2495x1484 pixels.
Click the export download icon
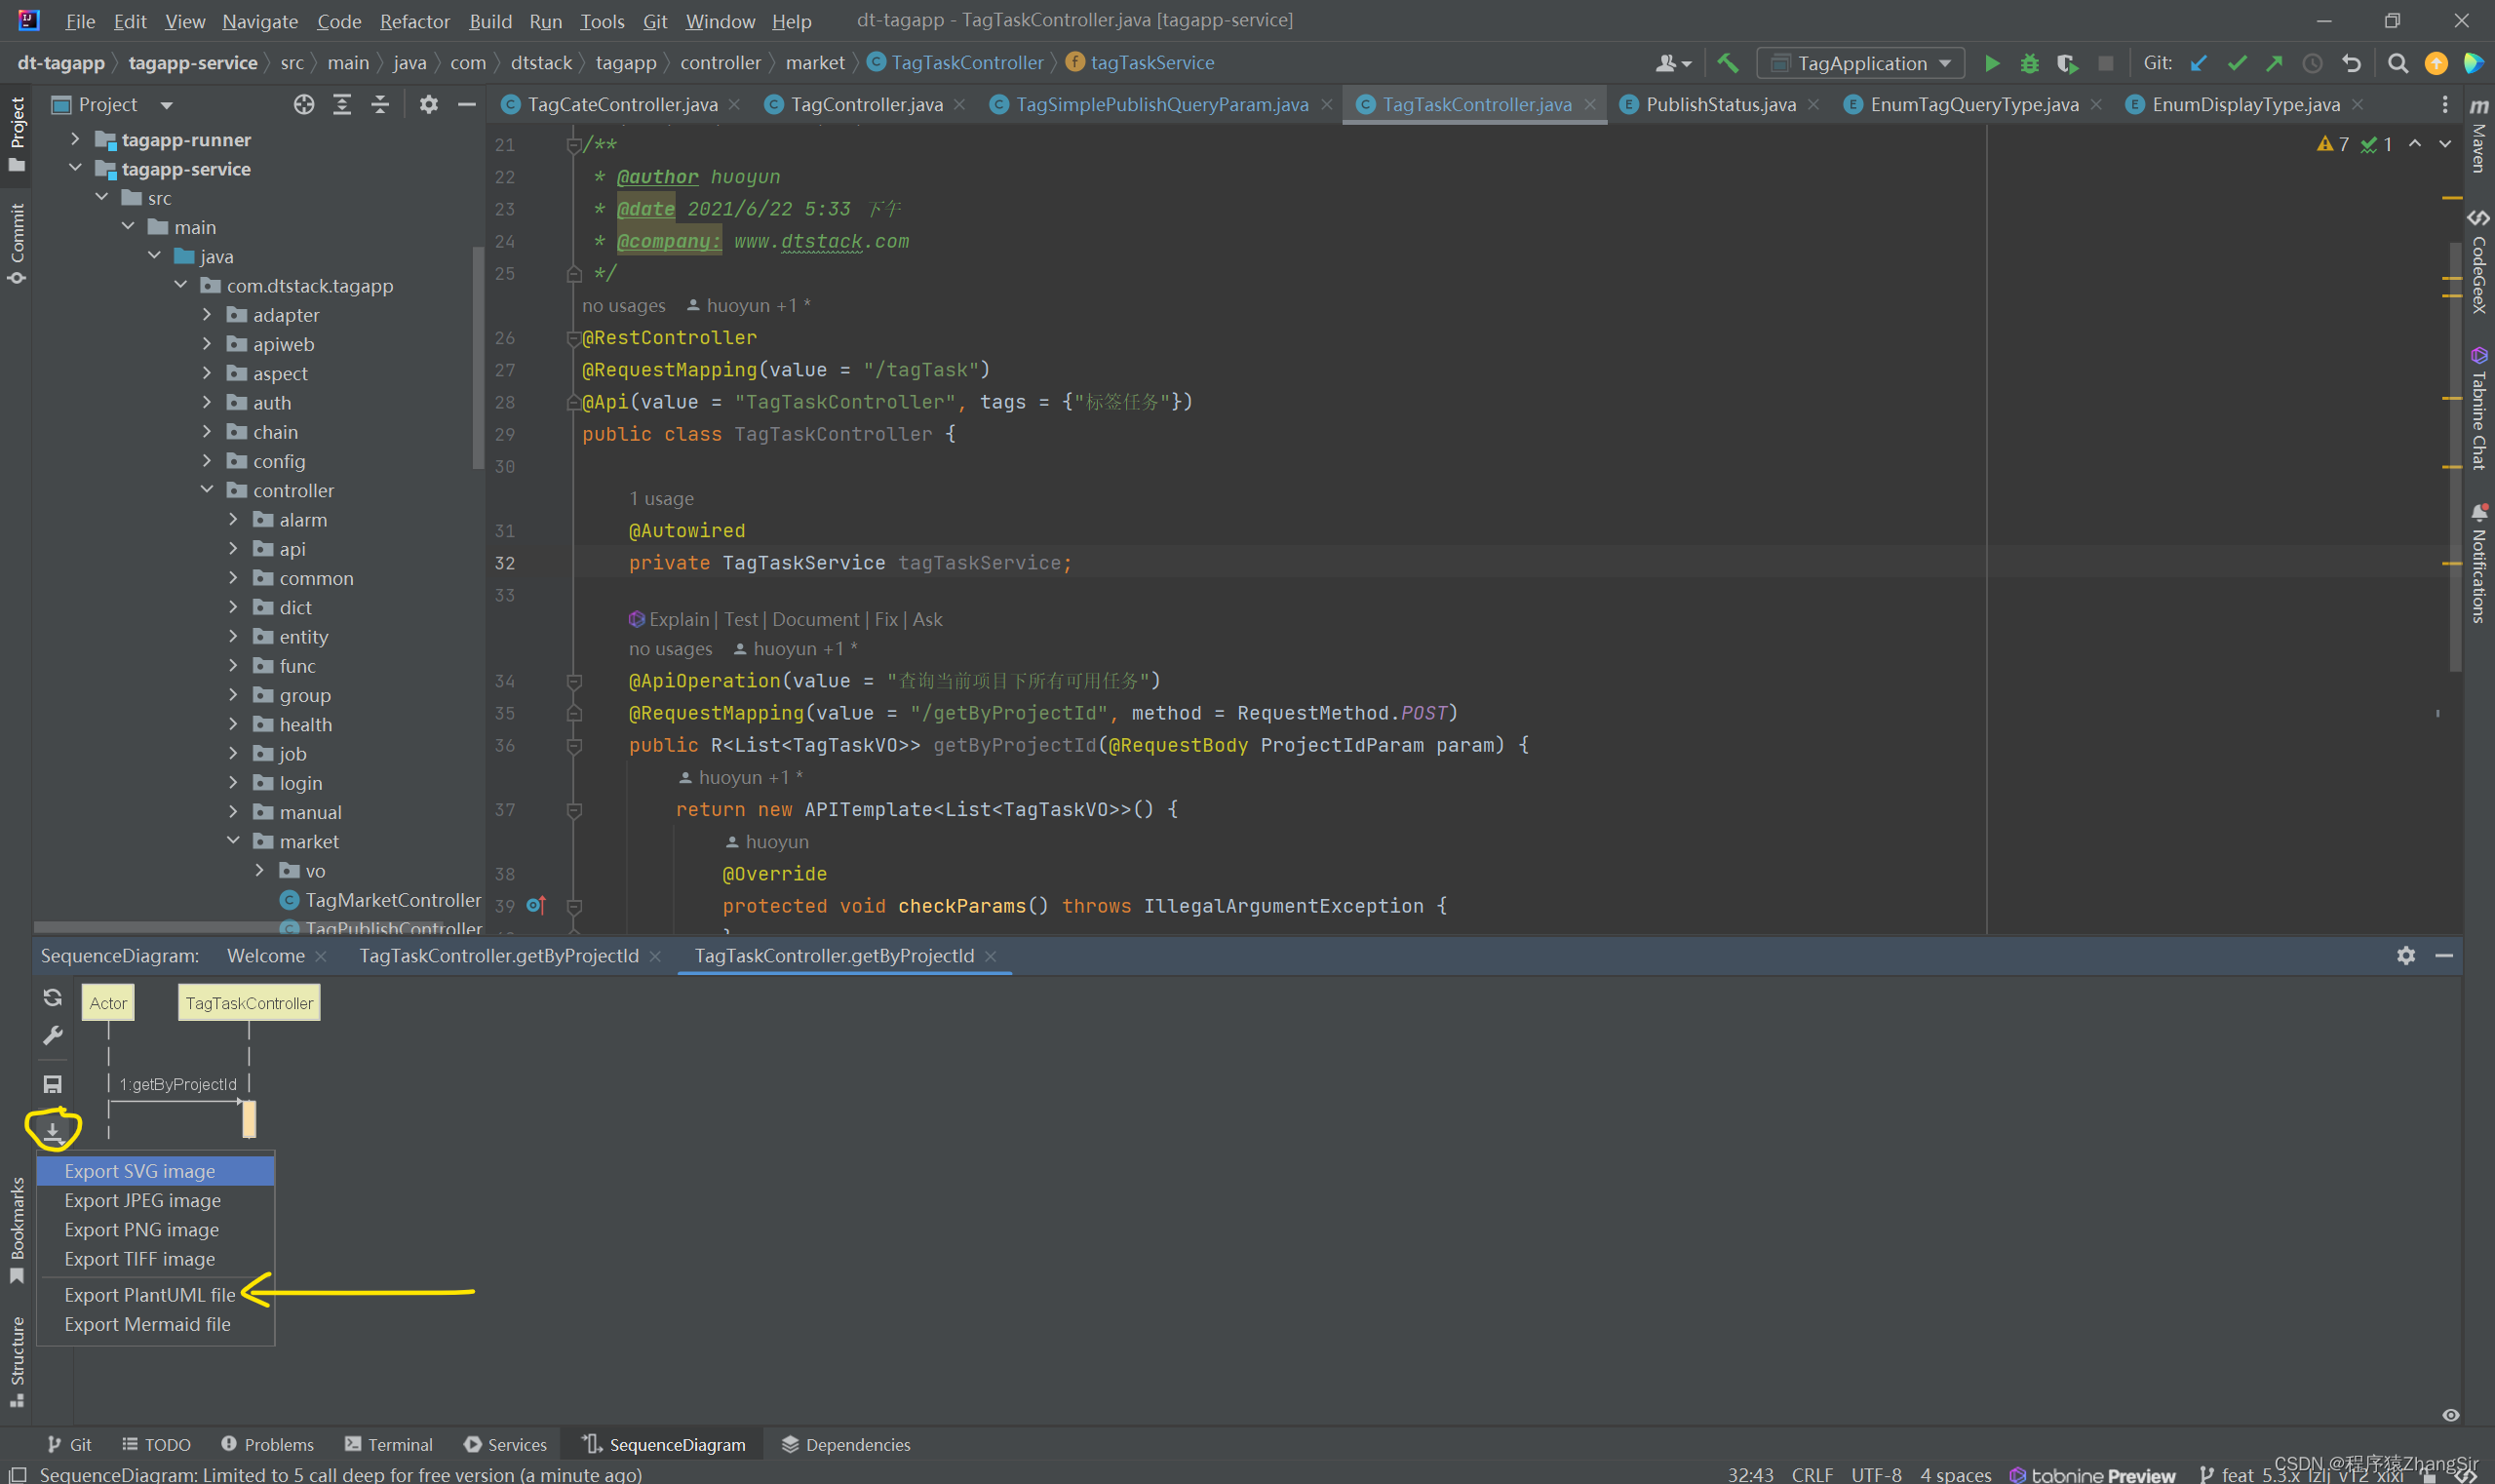53,1131
